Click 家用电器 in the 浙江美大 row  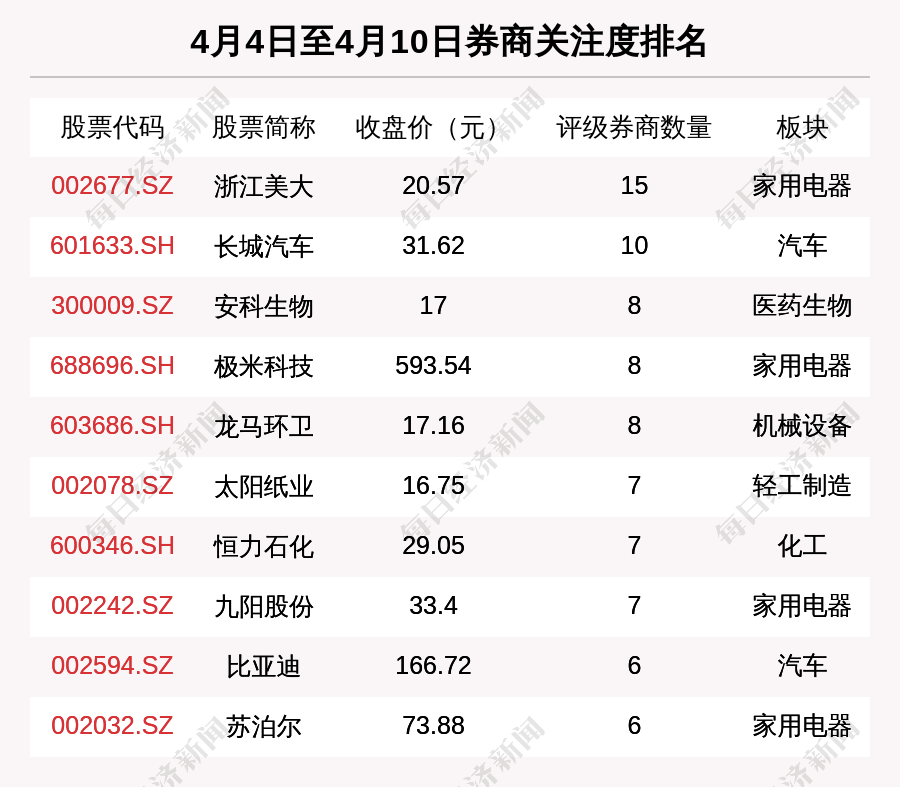[x=802, y=187]
